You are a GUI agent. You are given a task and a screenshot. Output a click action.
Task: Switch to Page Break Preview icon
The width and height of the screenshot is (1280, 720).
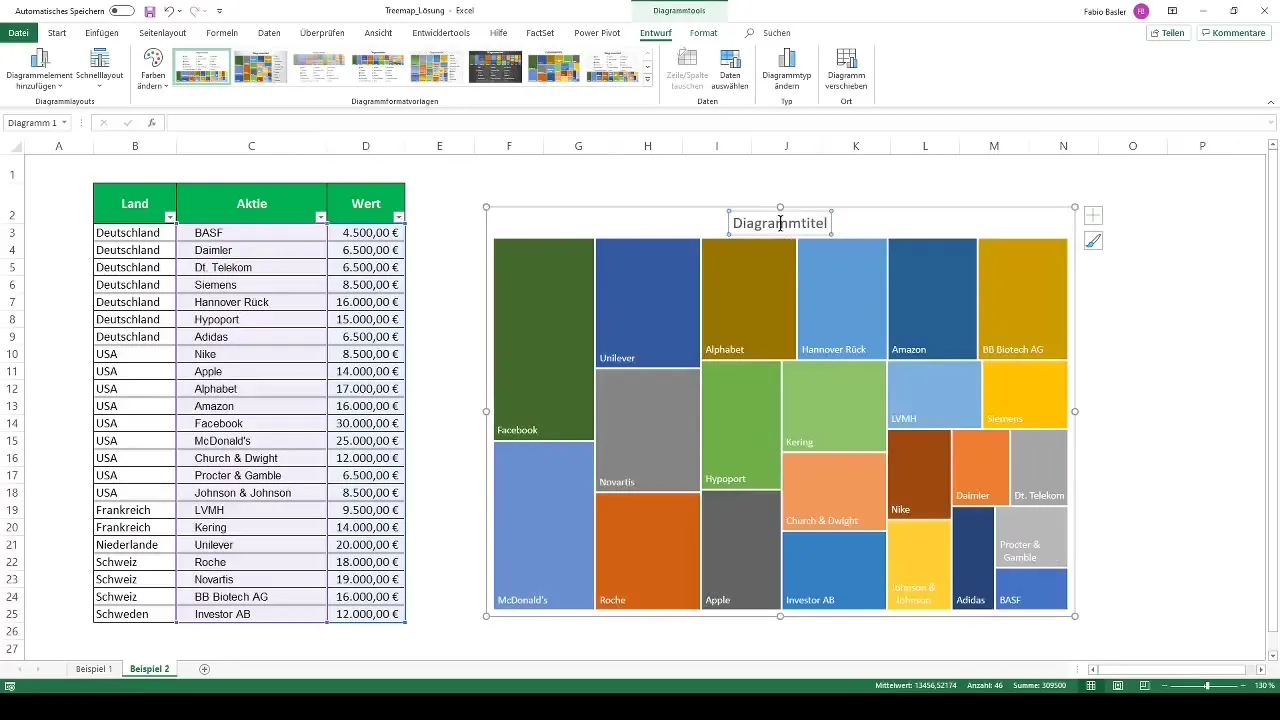(x=1143, y=686)
